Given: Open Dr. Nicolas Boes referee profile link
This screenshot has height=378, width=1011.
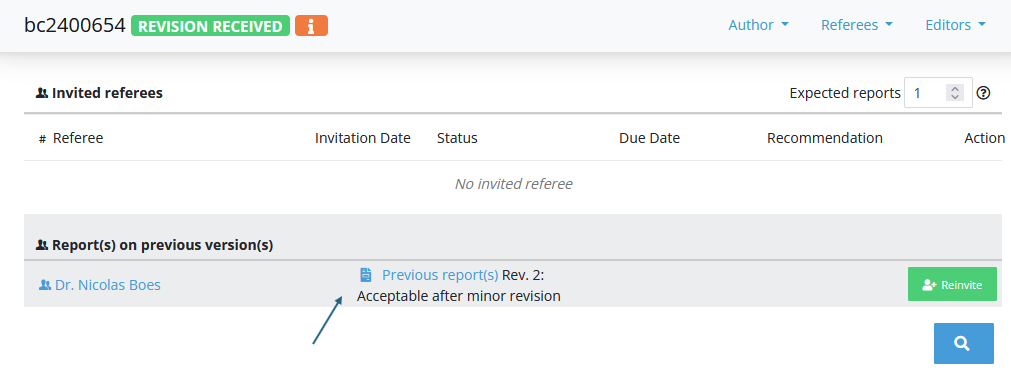Looking at the screenshot, I should (x=108, y=284).
